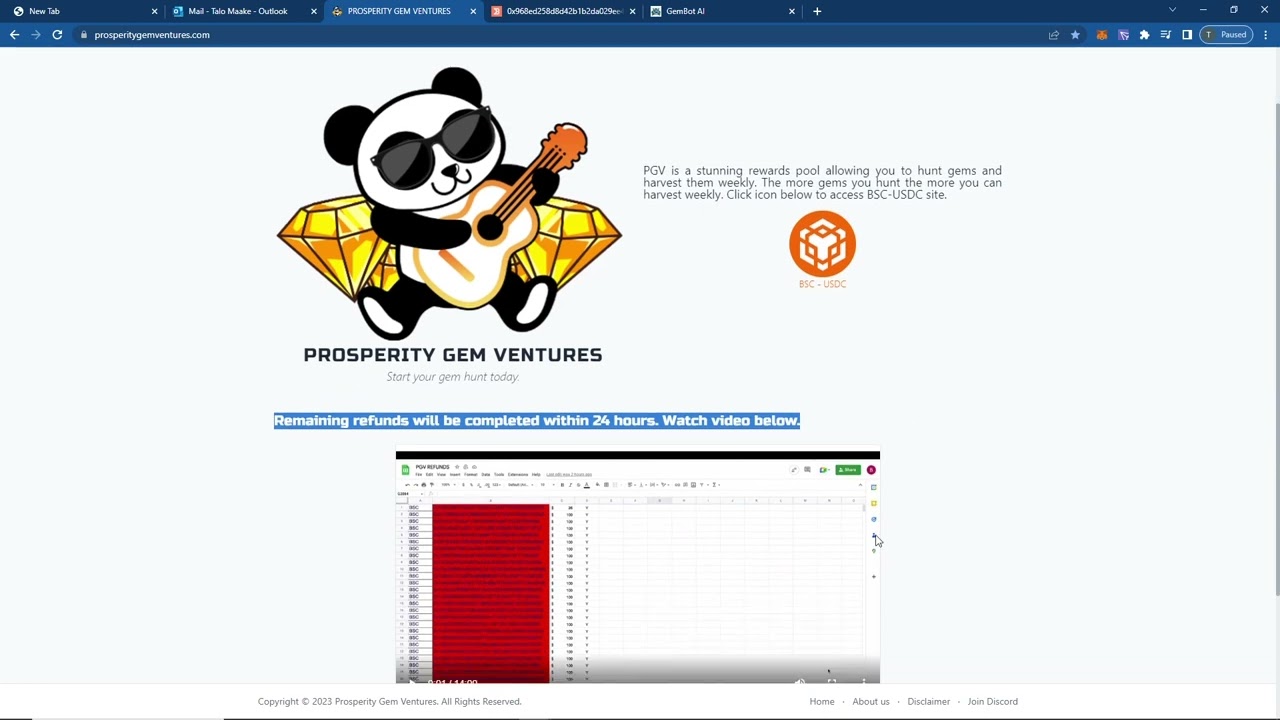
Task: Open the About us footer link
Action: (x=871, y=702)
